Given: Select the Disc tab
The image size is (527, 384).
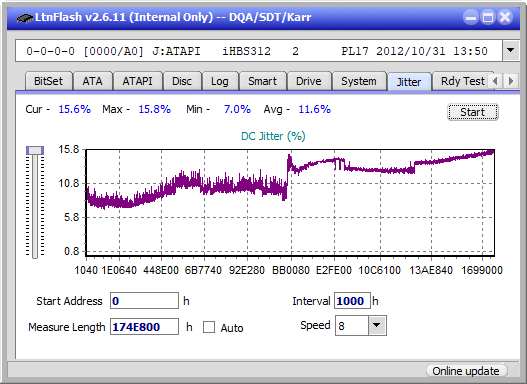Looking at the screenshot, I should 182,81.
